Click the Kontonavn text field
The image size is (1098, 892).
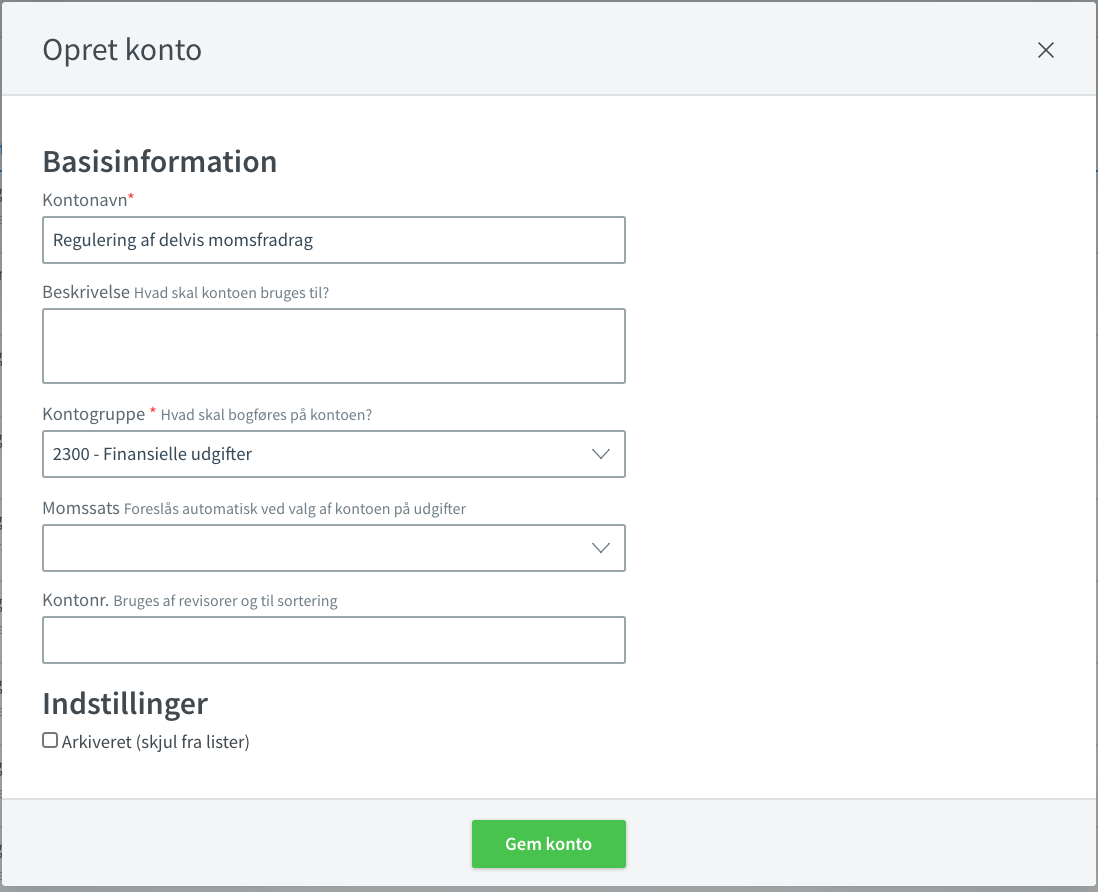tap(334, 240)
